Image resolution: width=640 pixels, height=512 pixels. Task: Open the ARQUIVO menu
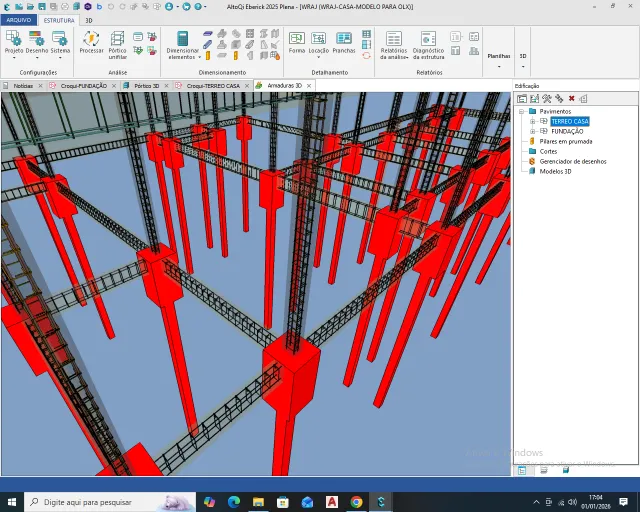pos(19,20)
